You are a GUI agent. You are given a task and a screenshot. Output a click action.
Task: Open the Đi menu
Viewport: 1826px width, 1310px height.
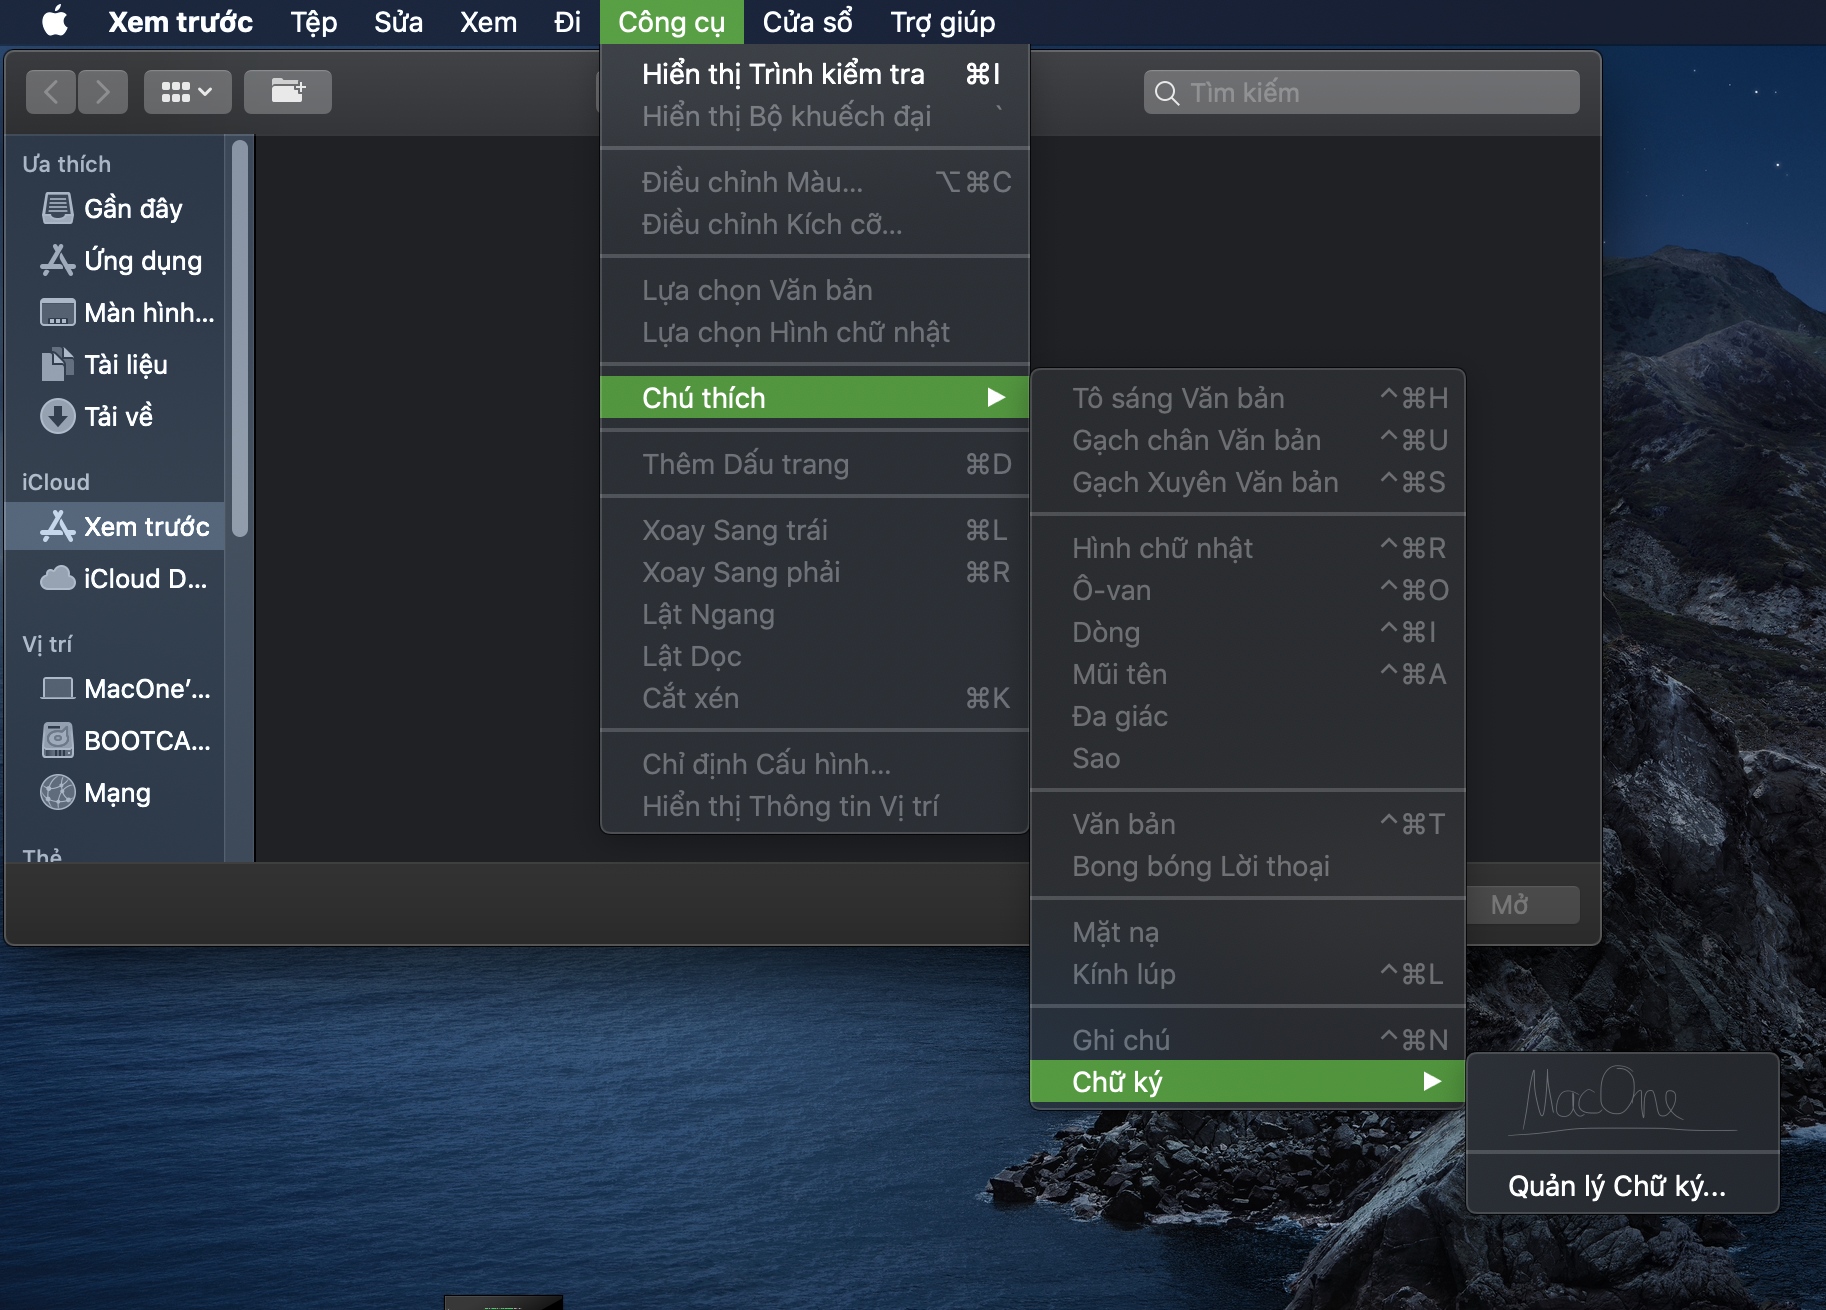click(x=567, y=22)
